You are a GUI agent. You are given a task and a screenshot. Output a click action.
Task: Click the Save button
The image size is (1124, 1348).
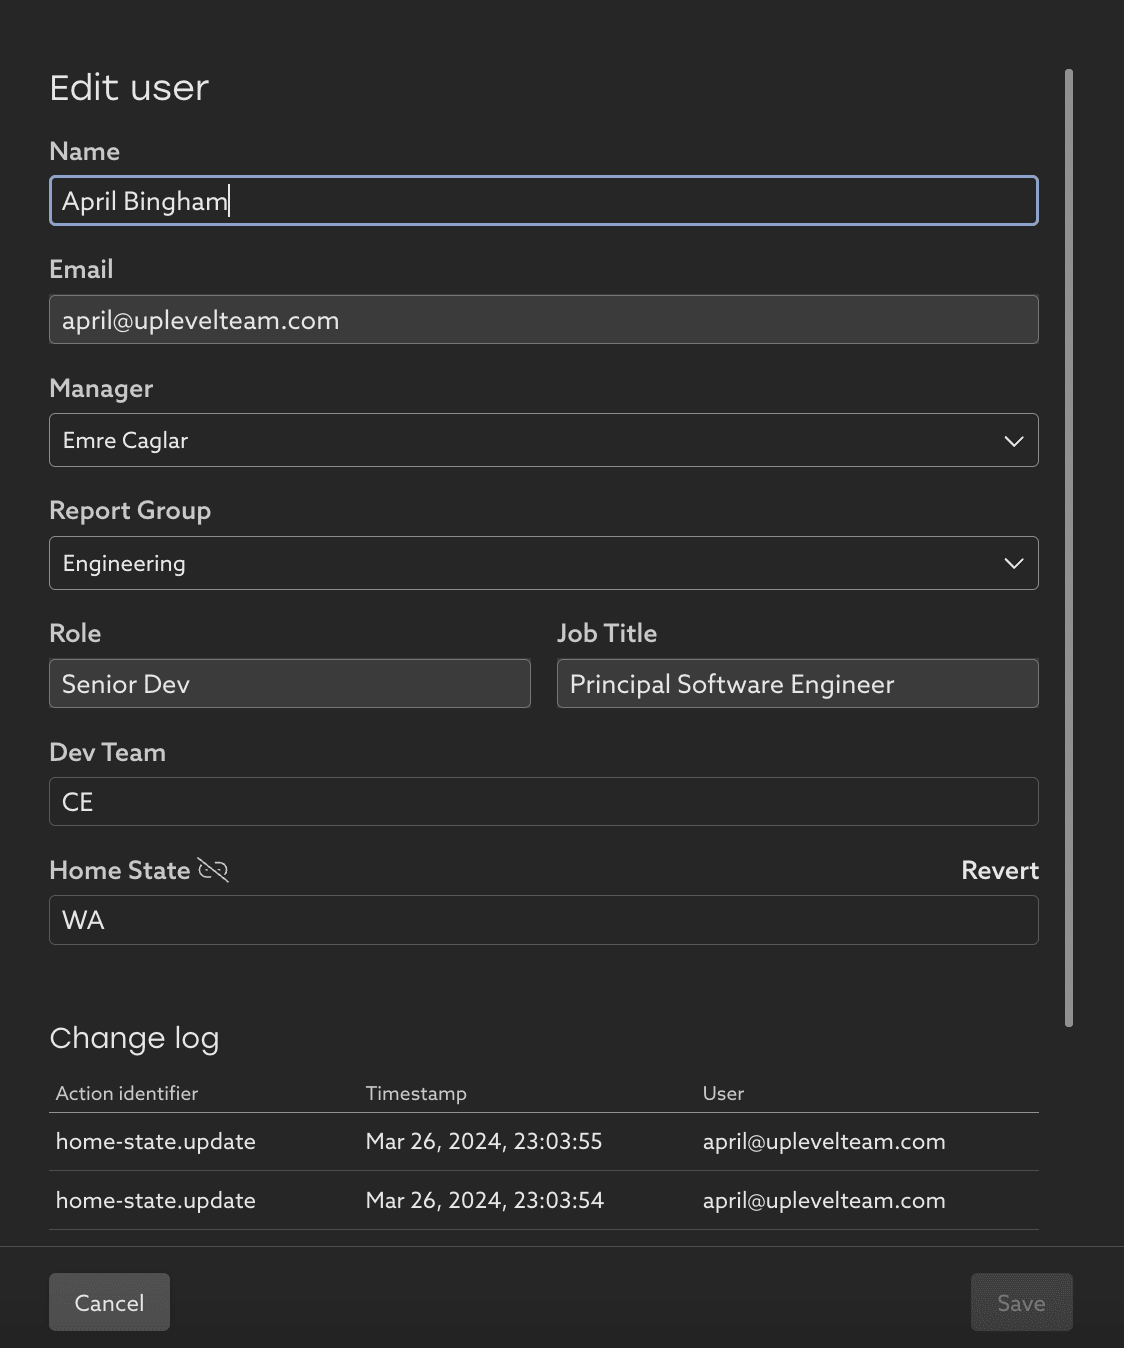tap(1021, 1302)
